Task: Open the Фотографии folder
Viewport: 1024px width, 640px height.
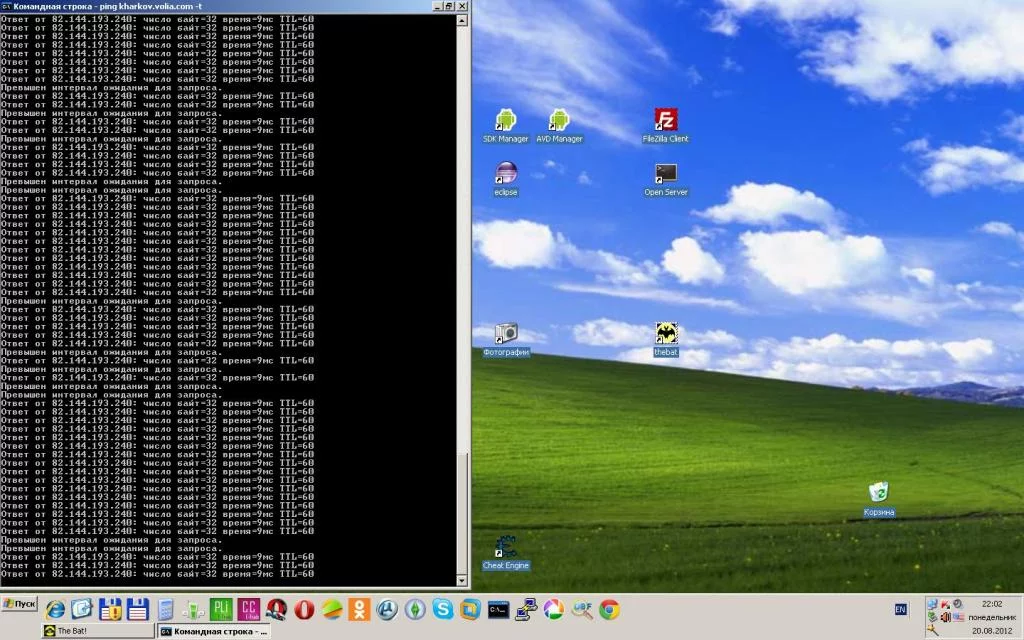Action: click(x=504, y=335)
